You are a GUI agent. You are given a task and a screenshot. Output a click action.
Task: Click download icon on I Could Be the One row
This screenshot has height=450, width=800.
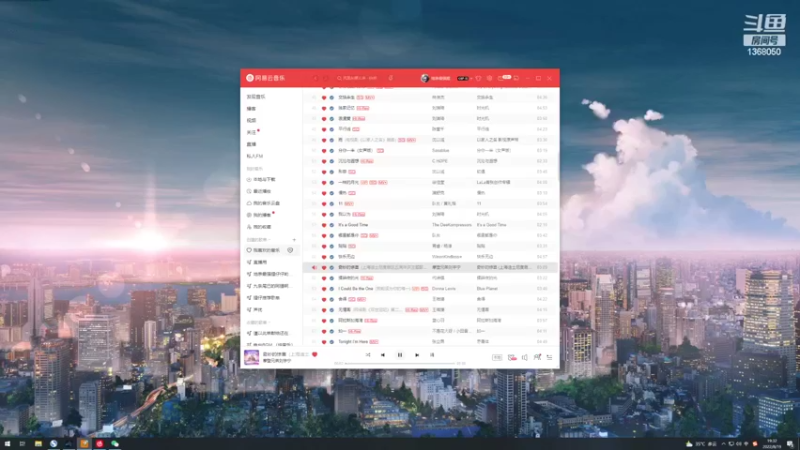click(332, 289)
